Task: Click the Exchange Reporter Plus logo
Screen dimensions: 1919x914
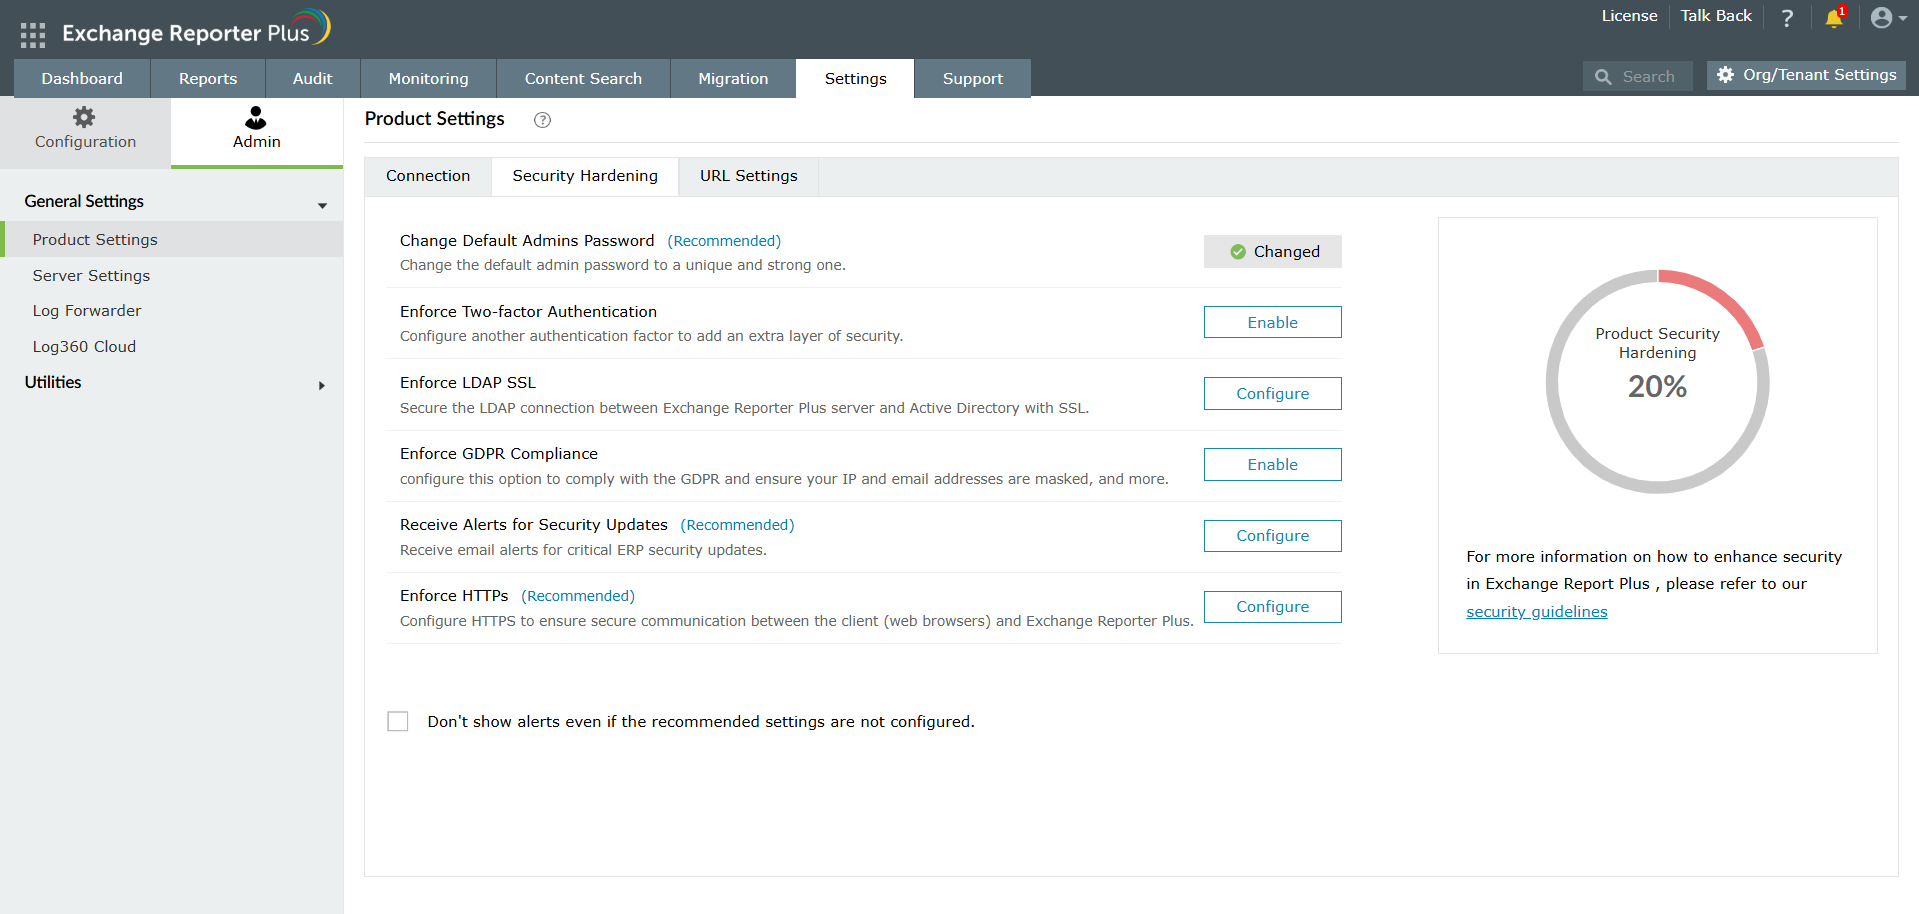Action: tap(196, 30)
